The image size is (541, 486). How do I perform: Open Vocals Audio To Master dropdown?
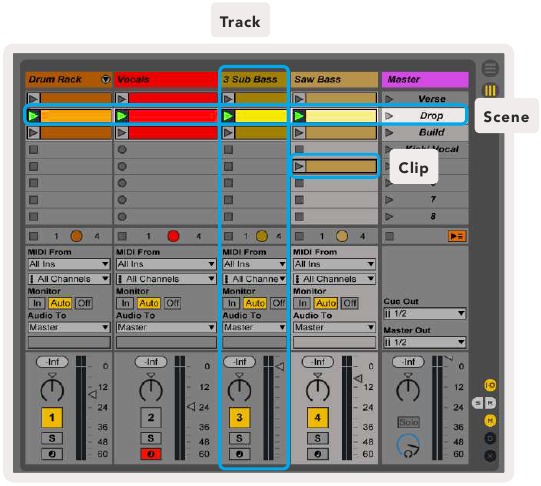point(166,327)
